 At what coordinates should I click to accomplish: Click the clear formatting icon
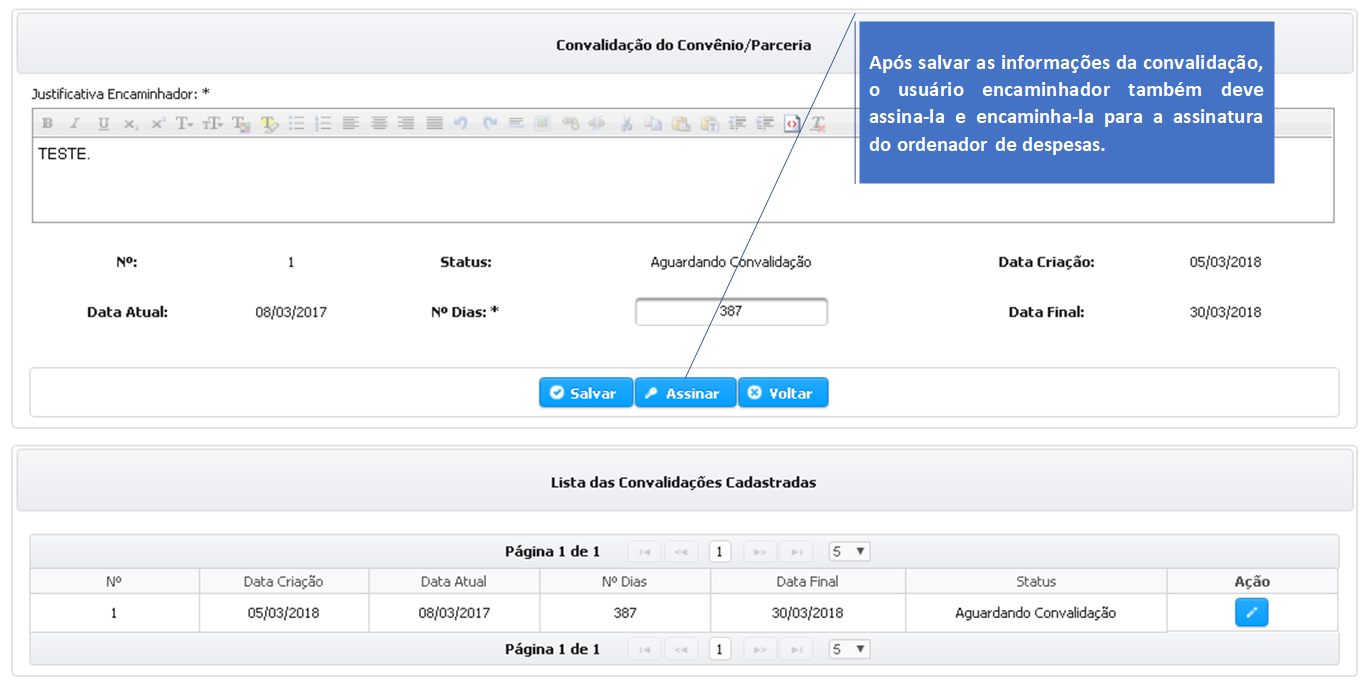818,124
